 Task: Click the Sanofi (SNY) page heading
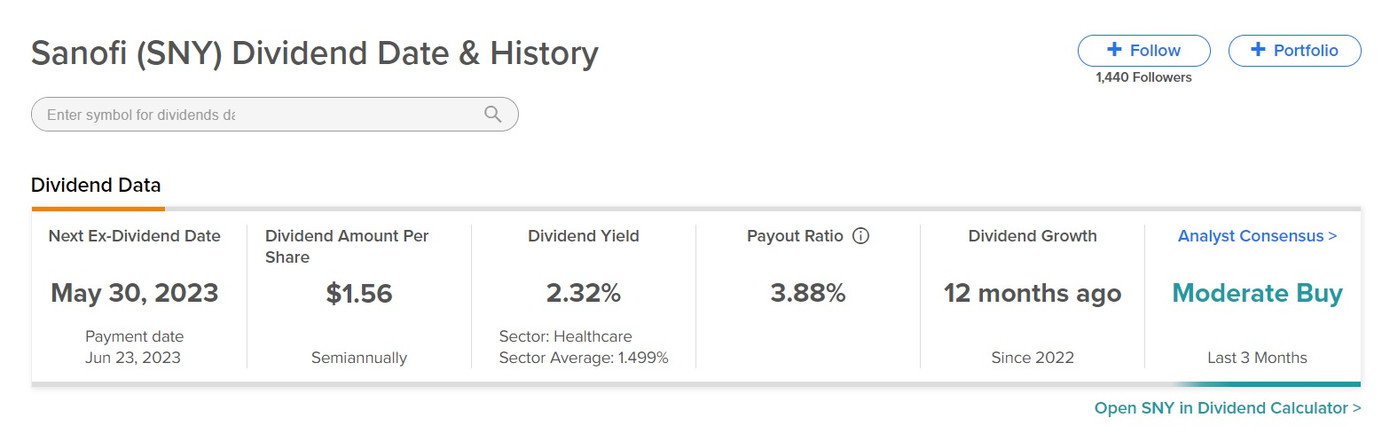pyautogui.click(x=314, y=53)
